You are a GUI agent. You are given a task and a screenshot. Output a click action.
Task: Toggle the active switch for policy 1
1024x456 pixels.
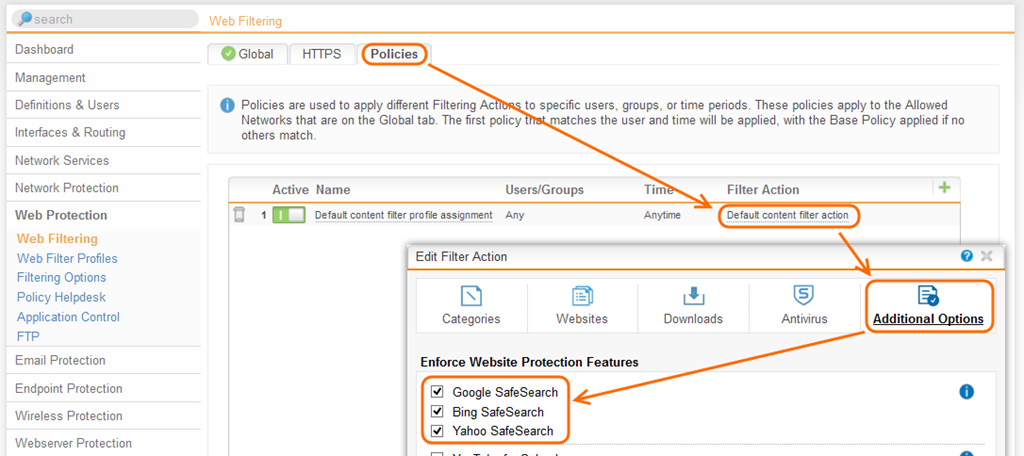[288, 215]
